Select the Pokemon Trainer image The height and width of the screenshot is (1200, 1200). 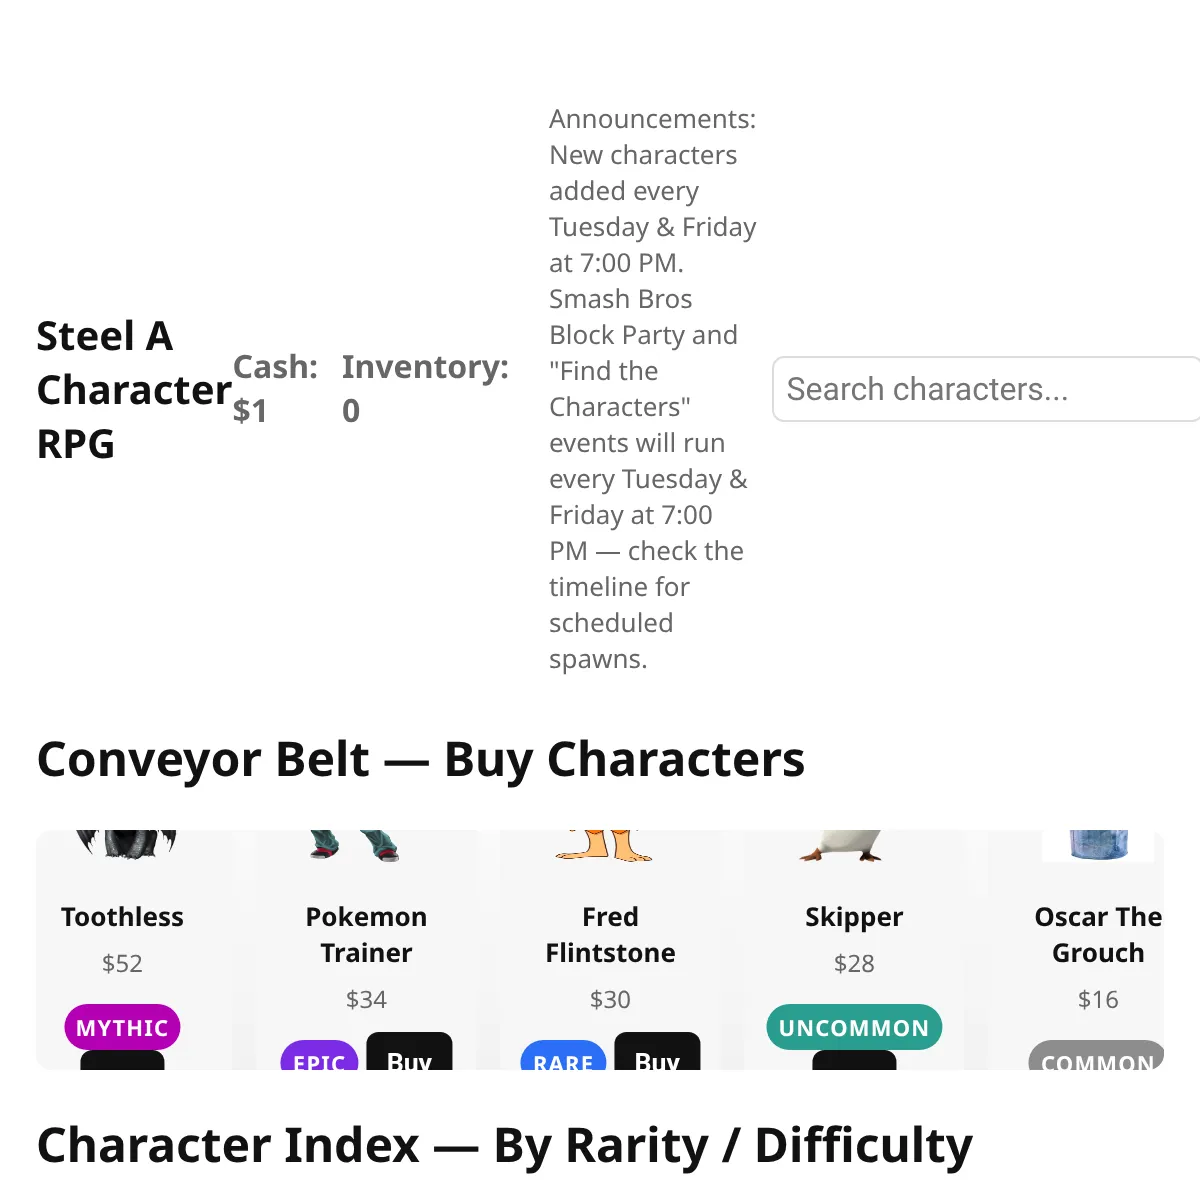[x=356, y=845]
